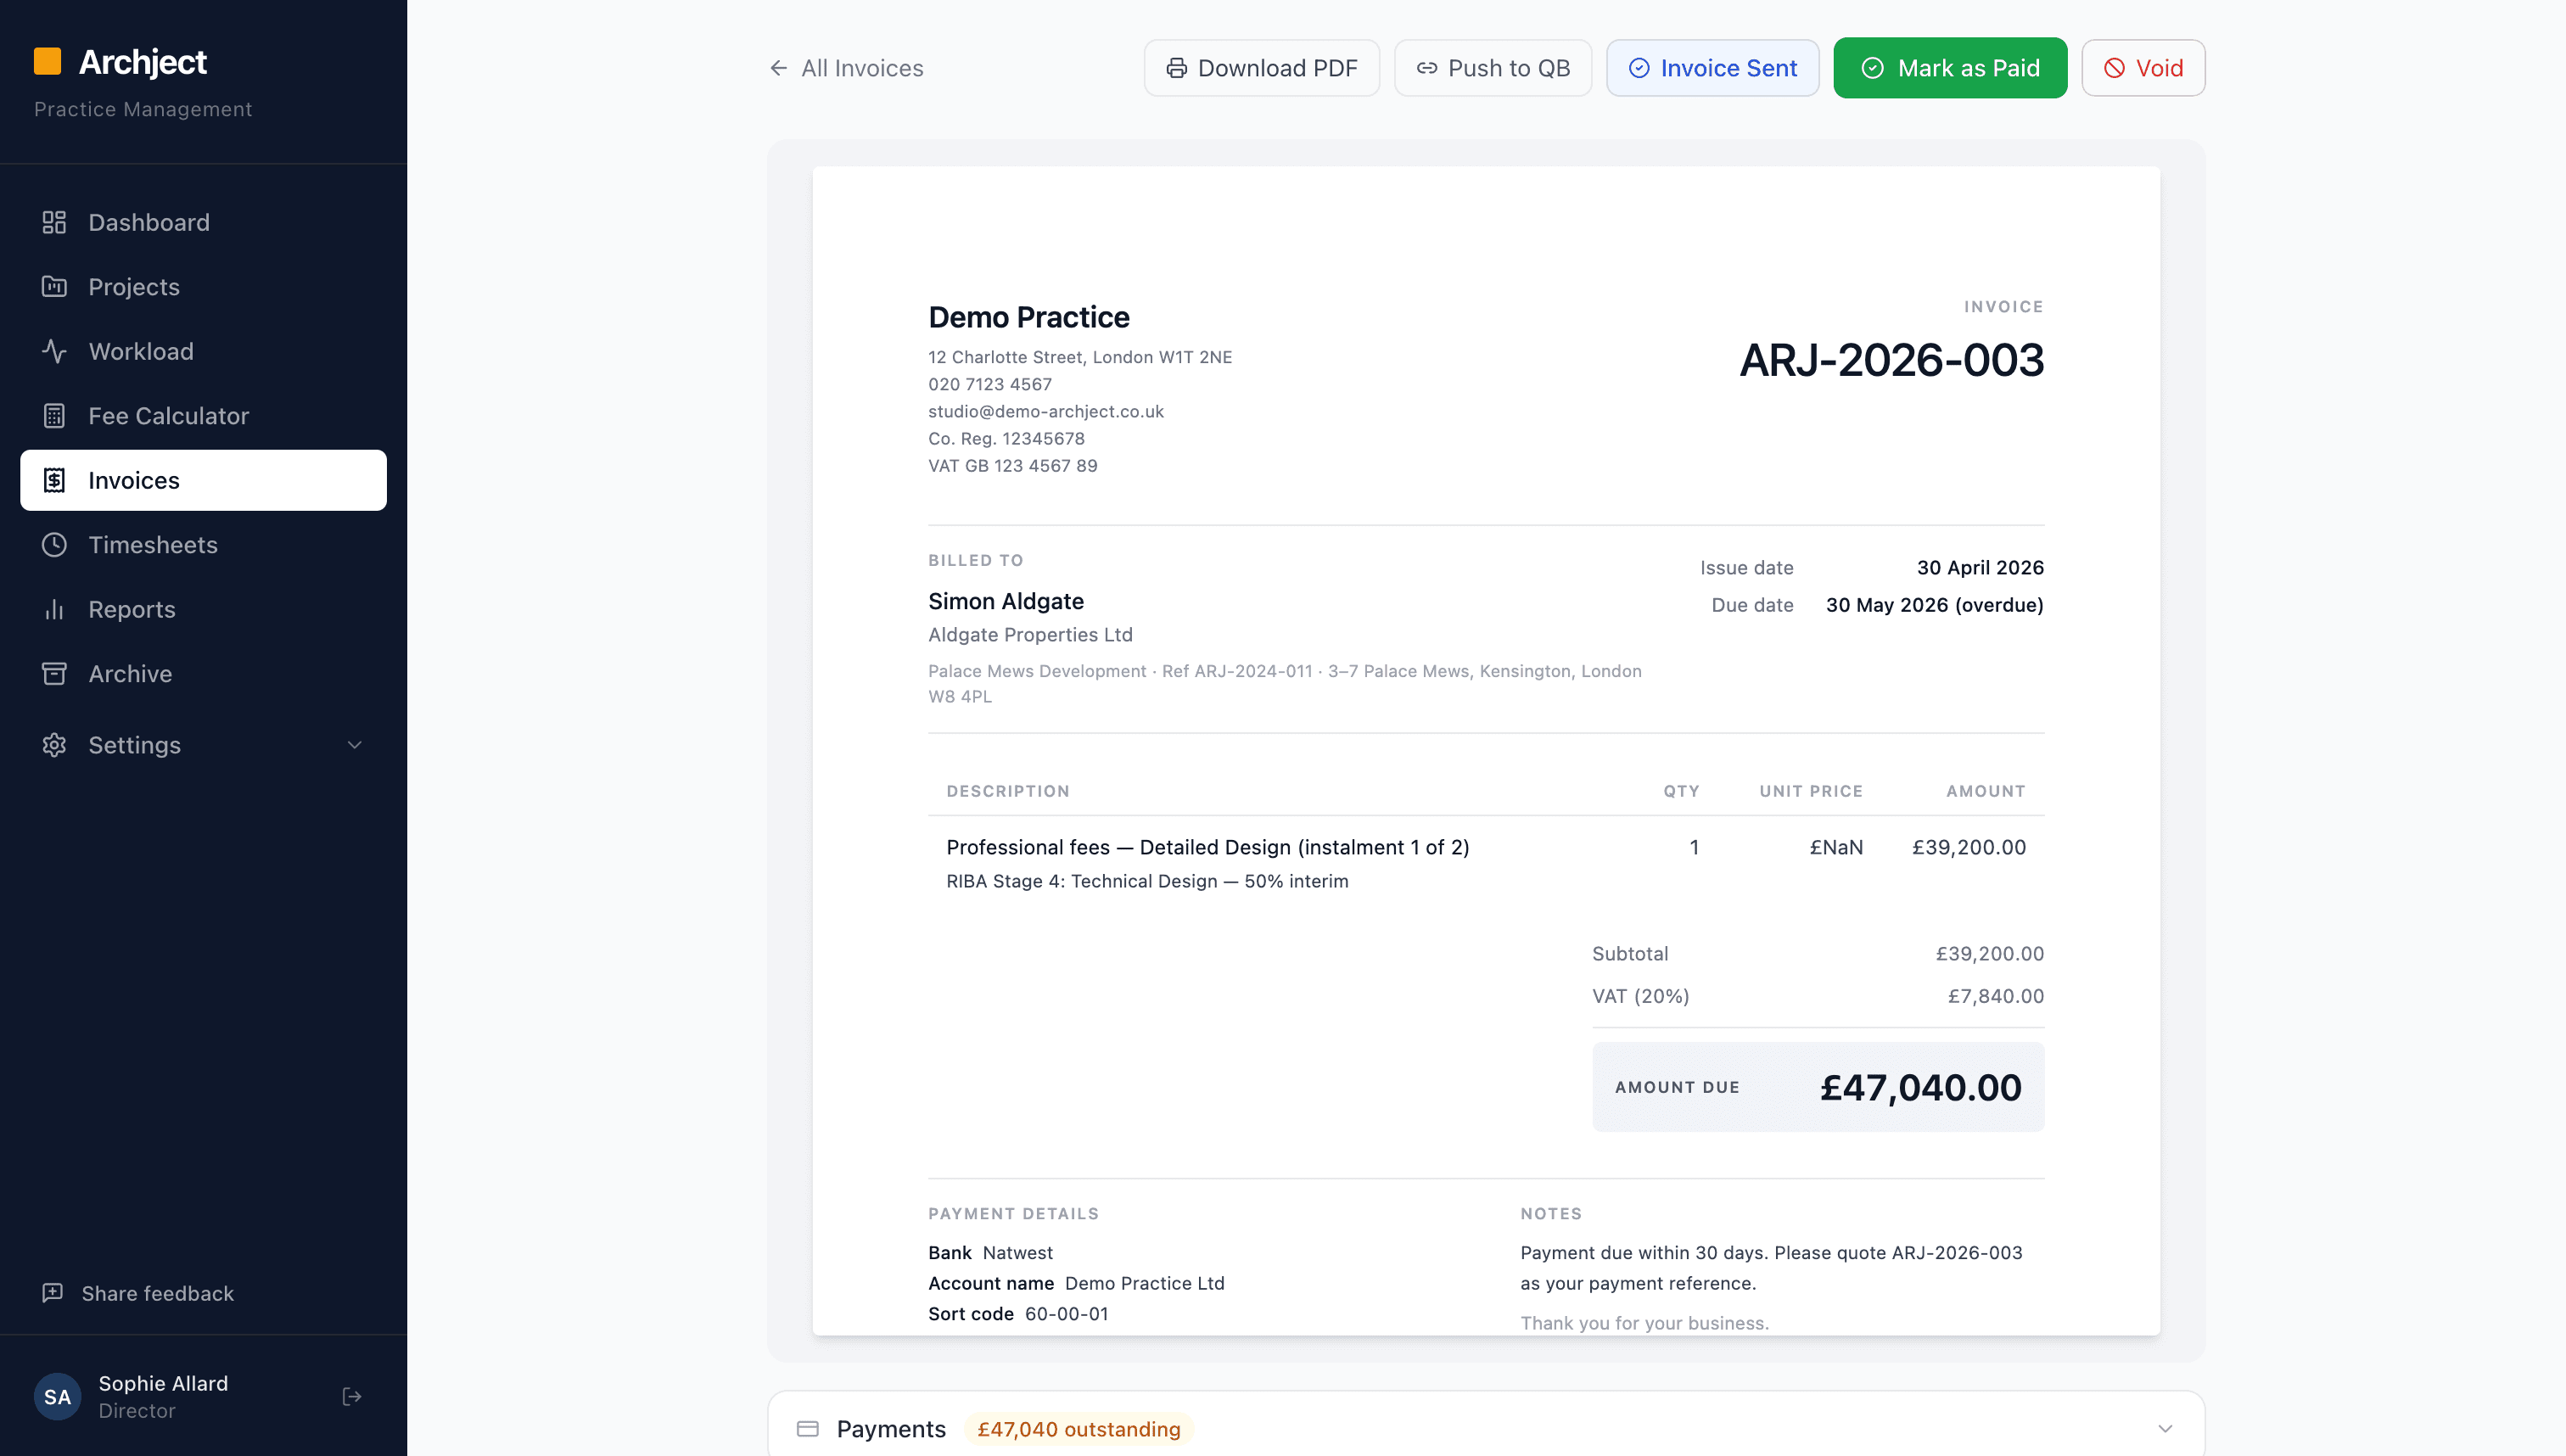Click the Dashboard grid icon
The image size is (2566, 1456).
[x=54, y=222]
